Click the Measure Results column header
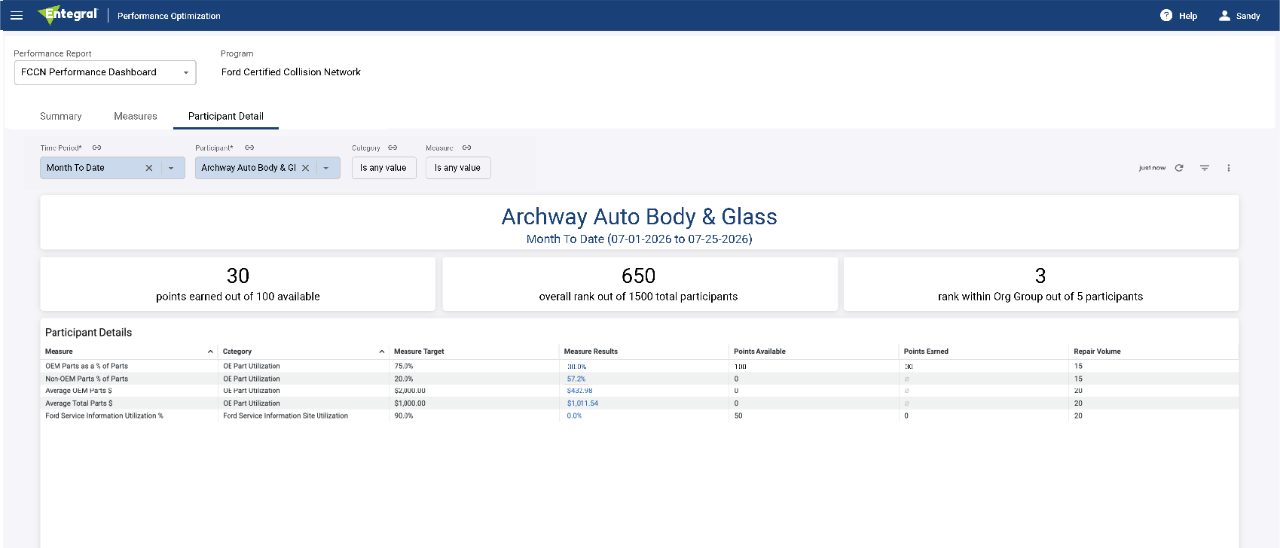This screenshot has width=1280, height=548. 590,352
